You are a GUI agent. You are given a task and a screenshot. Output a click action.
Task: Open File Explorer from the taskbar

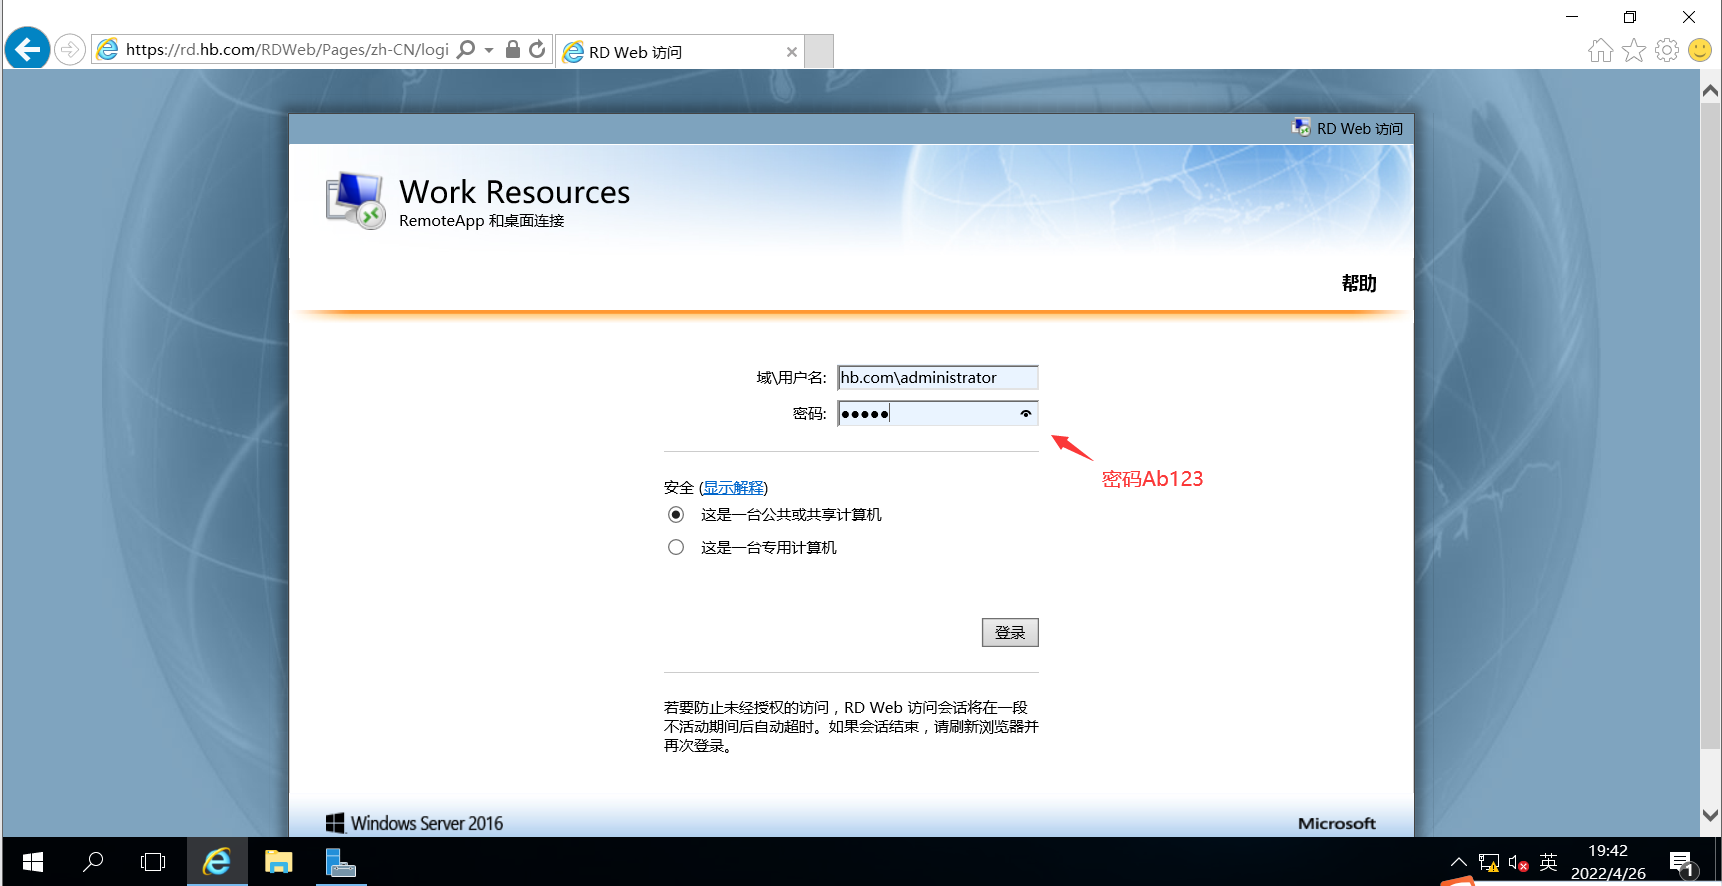pos(278,861)
